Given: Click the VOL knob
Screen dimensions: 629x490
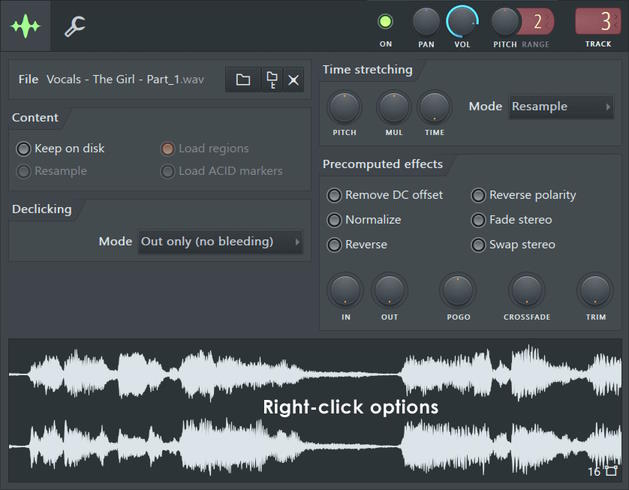Looking at the screenshot, I should pyautogui.click(x=462, y=21).
